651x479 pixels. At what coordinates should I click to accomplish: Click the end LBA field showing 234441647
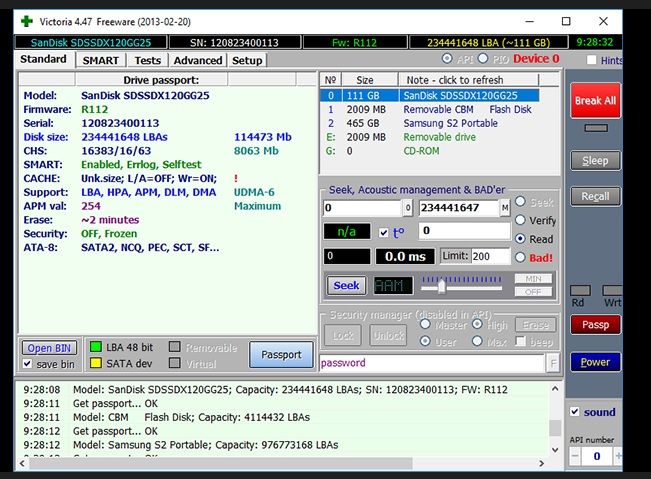click(x=458, y=208)
